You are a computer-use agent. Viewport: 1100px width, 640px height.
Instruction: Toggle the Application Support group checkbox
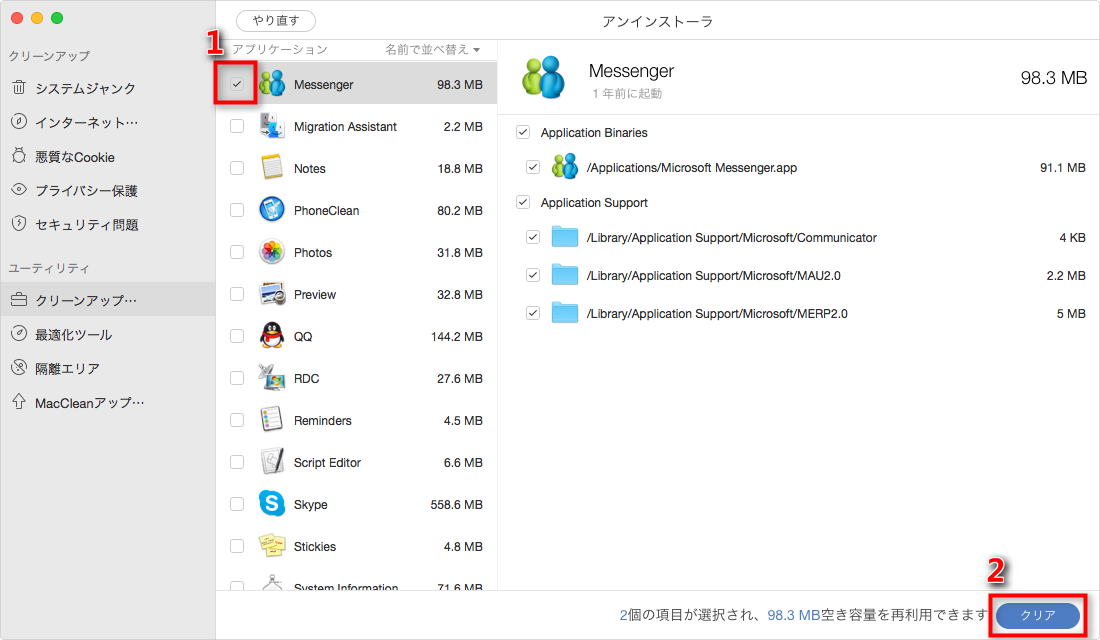(523, 202)
